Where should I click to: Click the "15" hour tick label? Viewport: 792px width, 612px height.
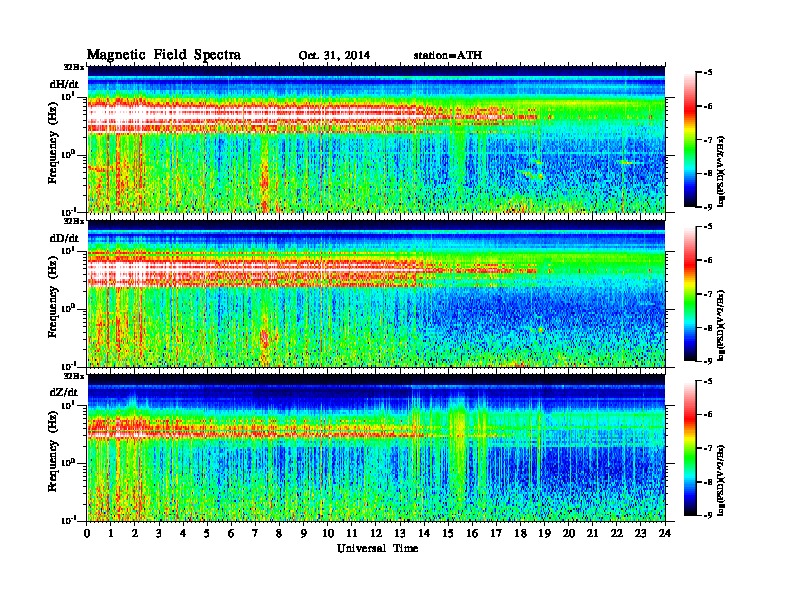448,533
